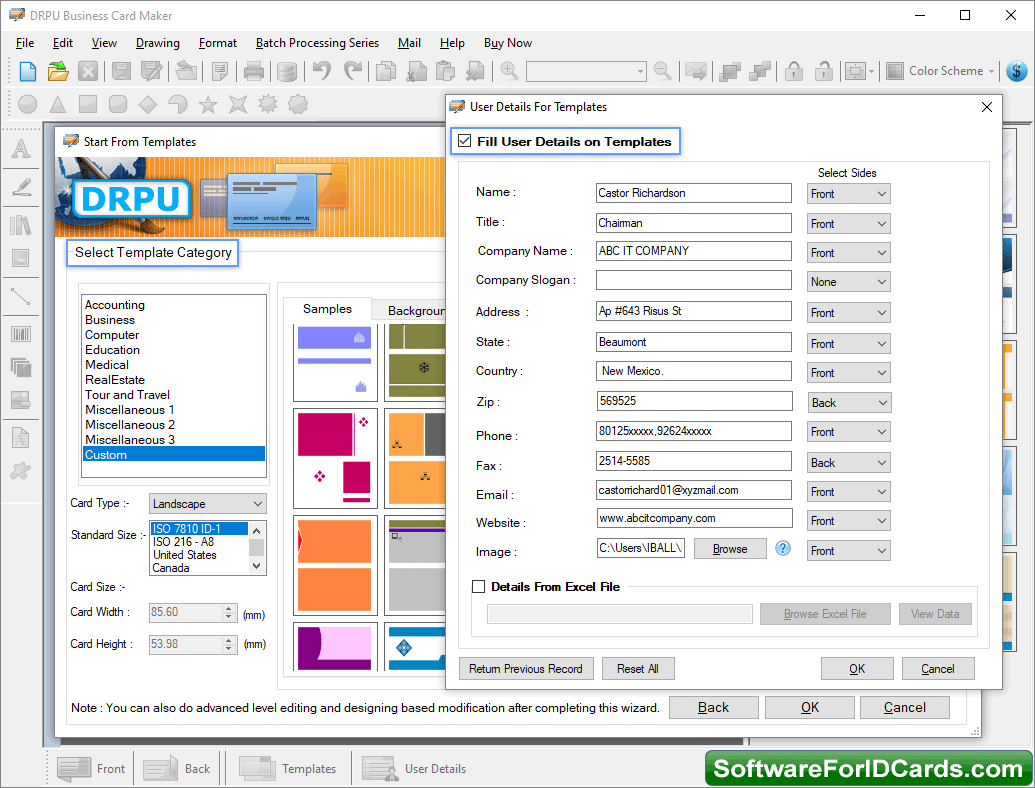Open the Drawing menu
The width and height of the screenshot is (1035, 788).
(x=157, y=43)
